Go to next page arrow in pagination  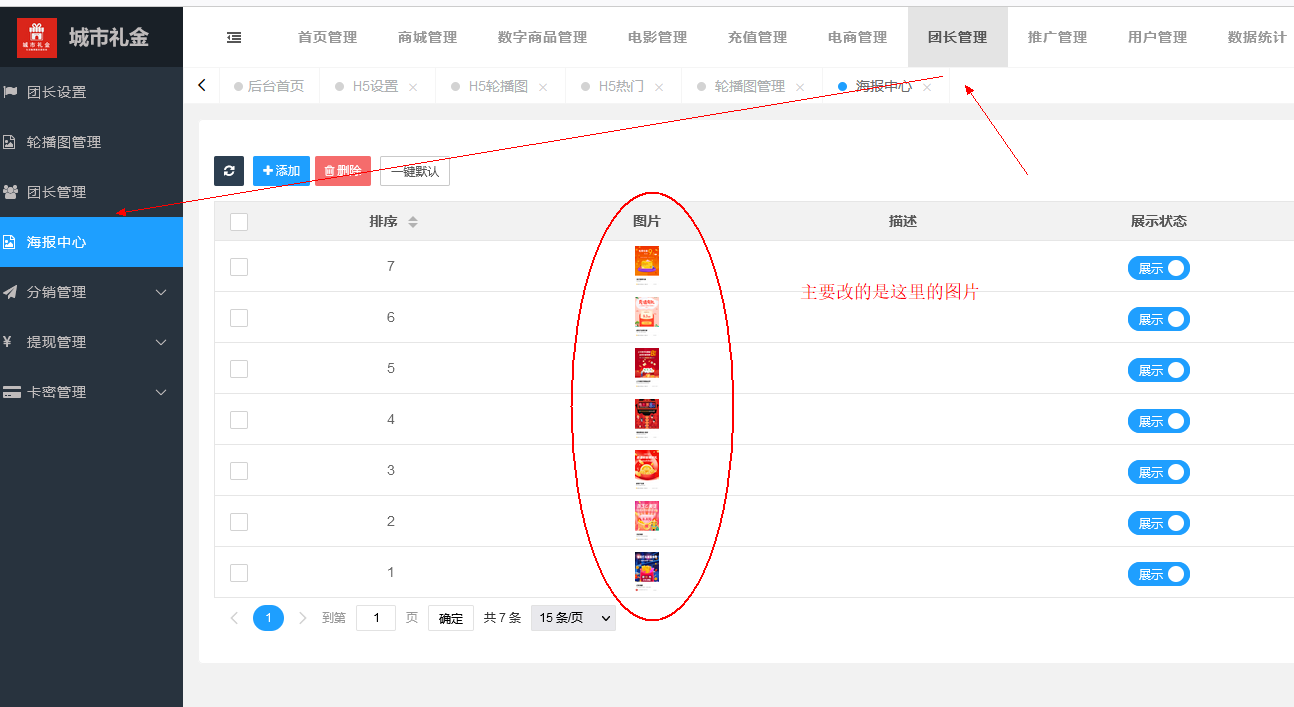303,618
